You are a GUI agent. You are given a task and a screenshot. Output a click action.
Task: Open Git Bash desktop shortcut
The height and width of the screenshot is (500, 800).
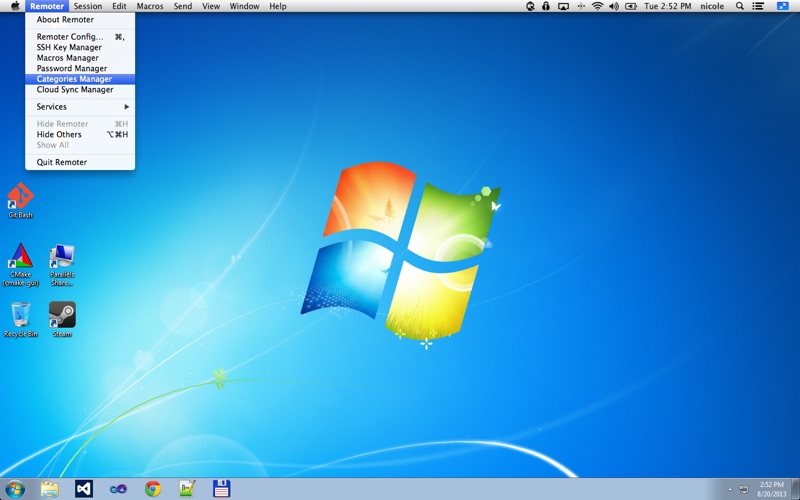click(x=20, y=200)
